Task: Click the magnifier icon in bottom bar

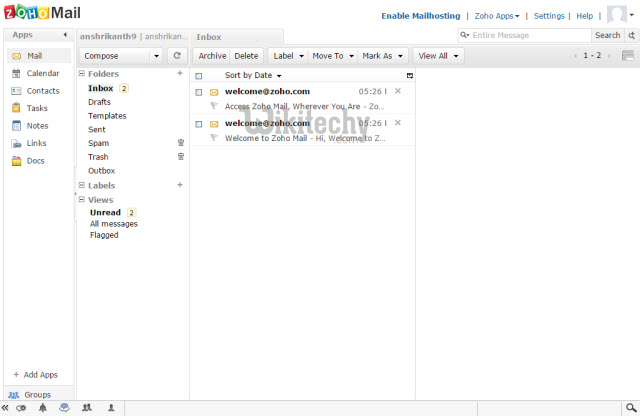Action: pos(631,407)
